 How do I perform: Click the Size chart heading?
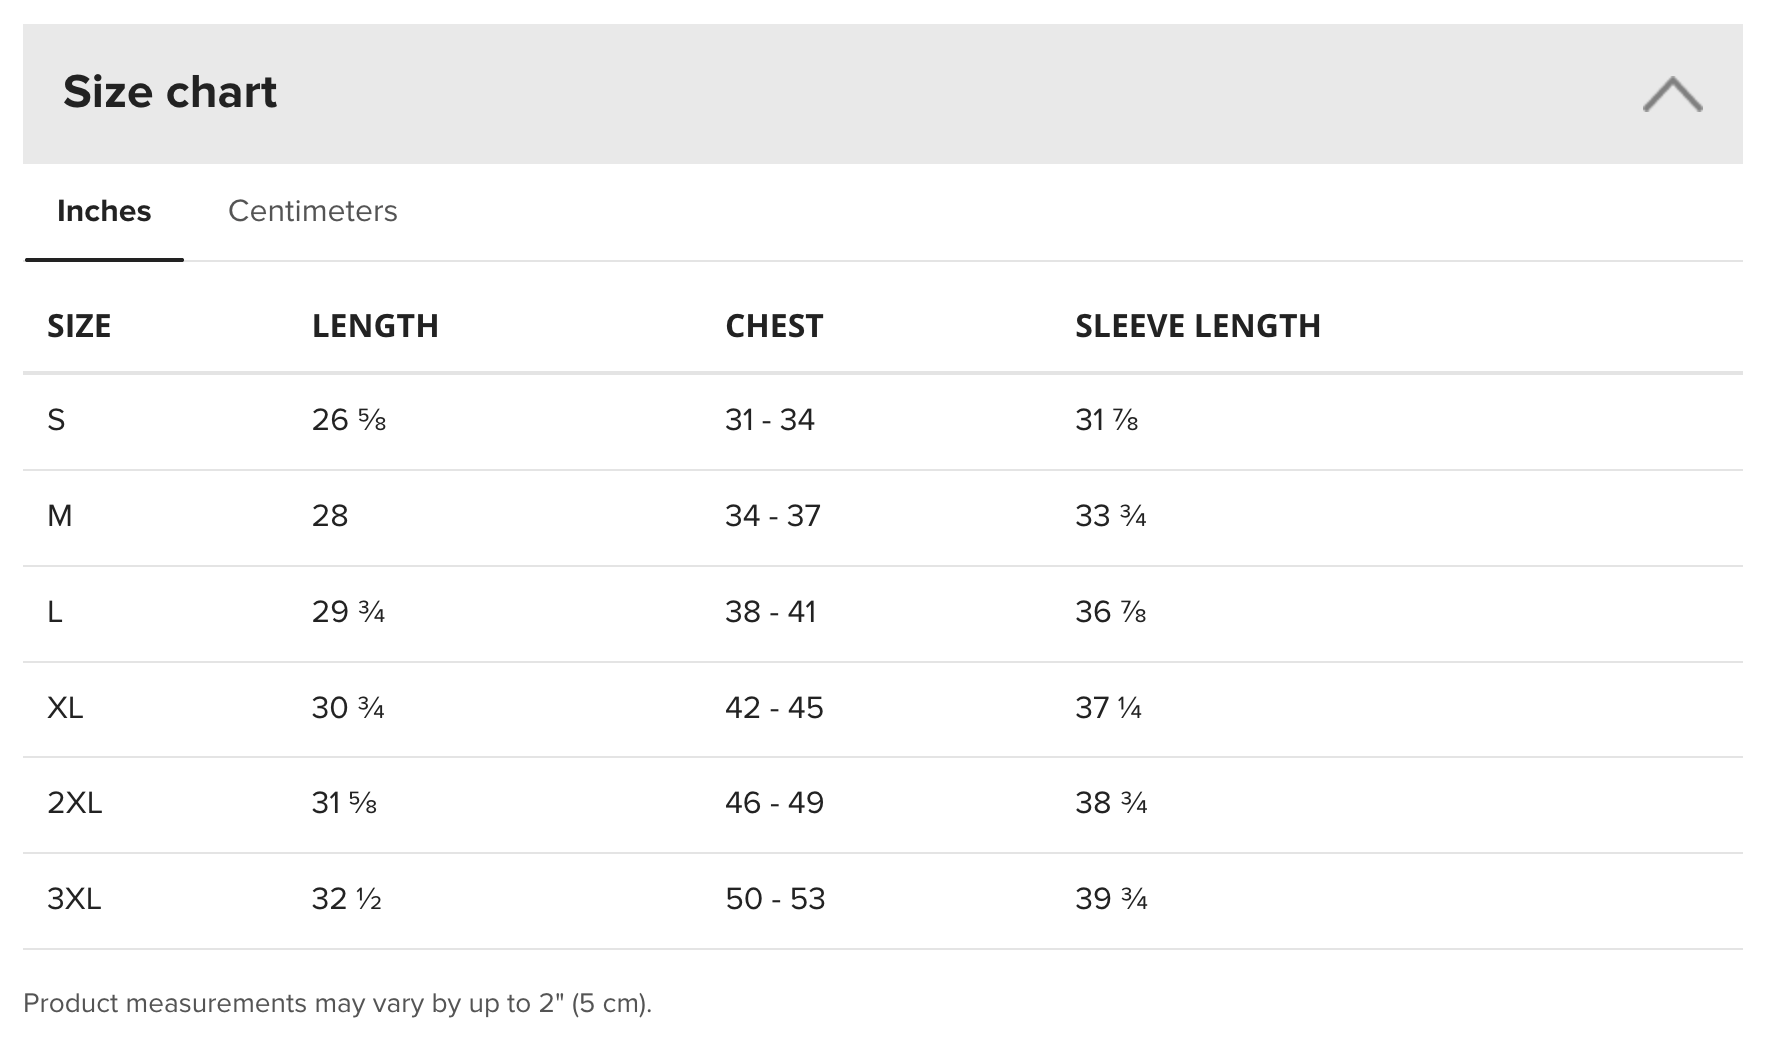click(x=170, y=92)
